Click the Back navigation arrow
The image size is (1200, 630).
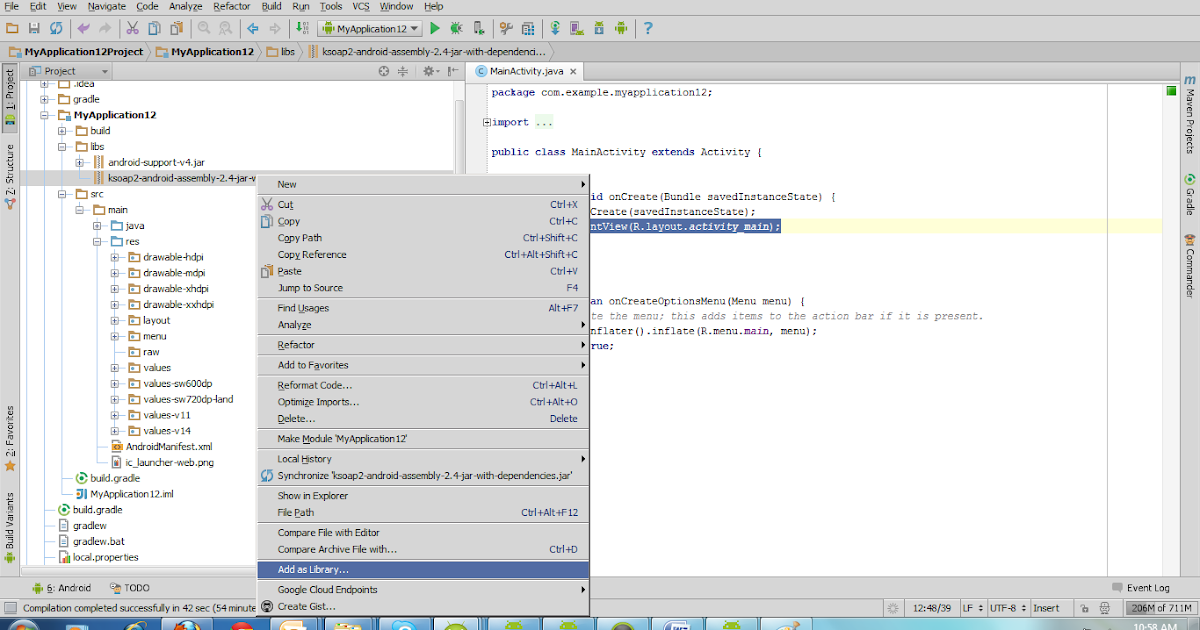pyautogui.click(x=253, y=29)
